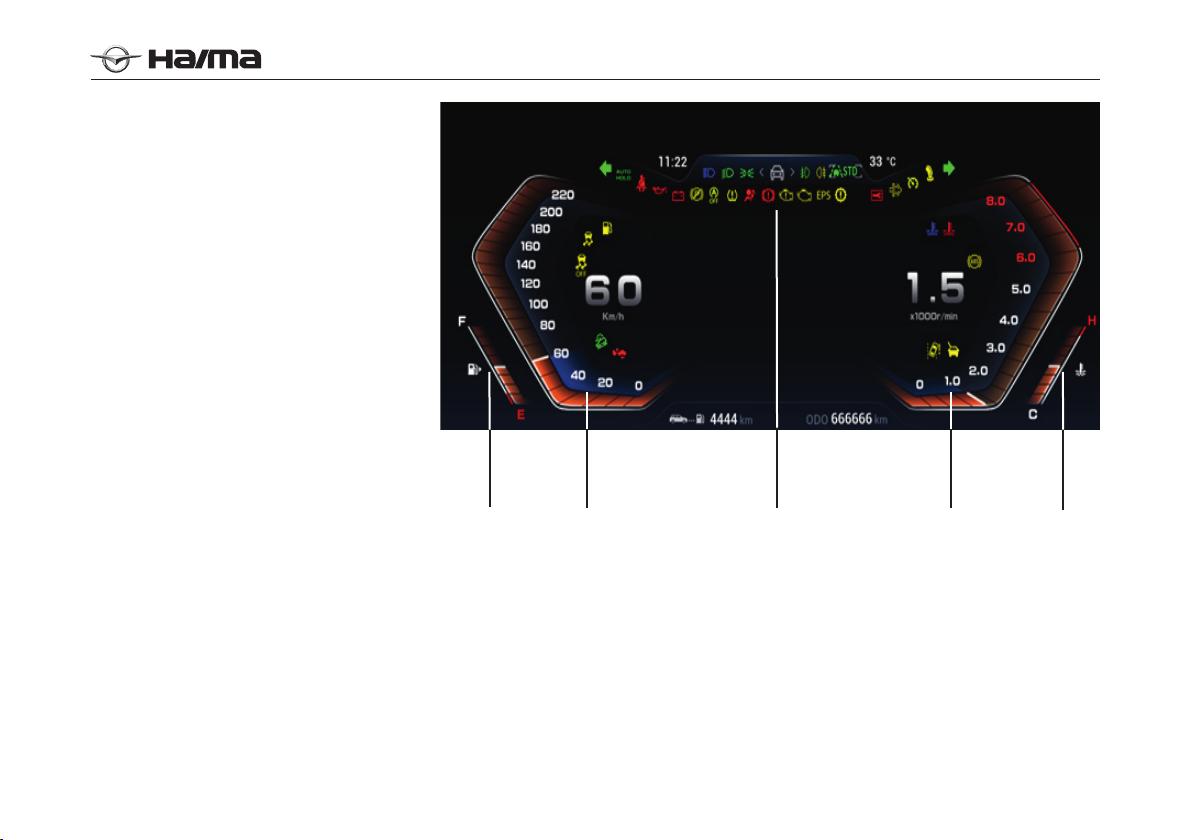Click the yellow ABS warning icon
1192x840 pixels.
[975, 261]
